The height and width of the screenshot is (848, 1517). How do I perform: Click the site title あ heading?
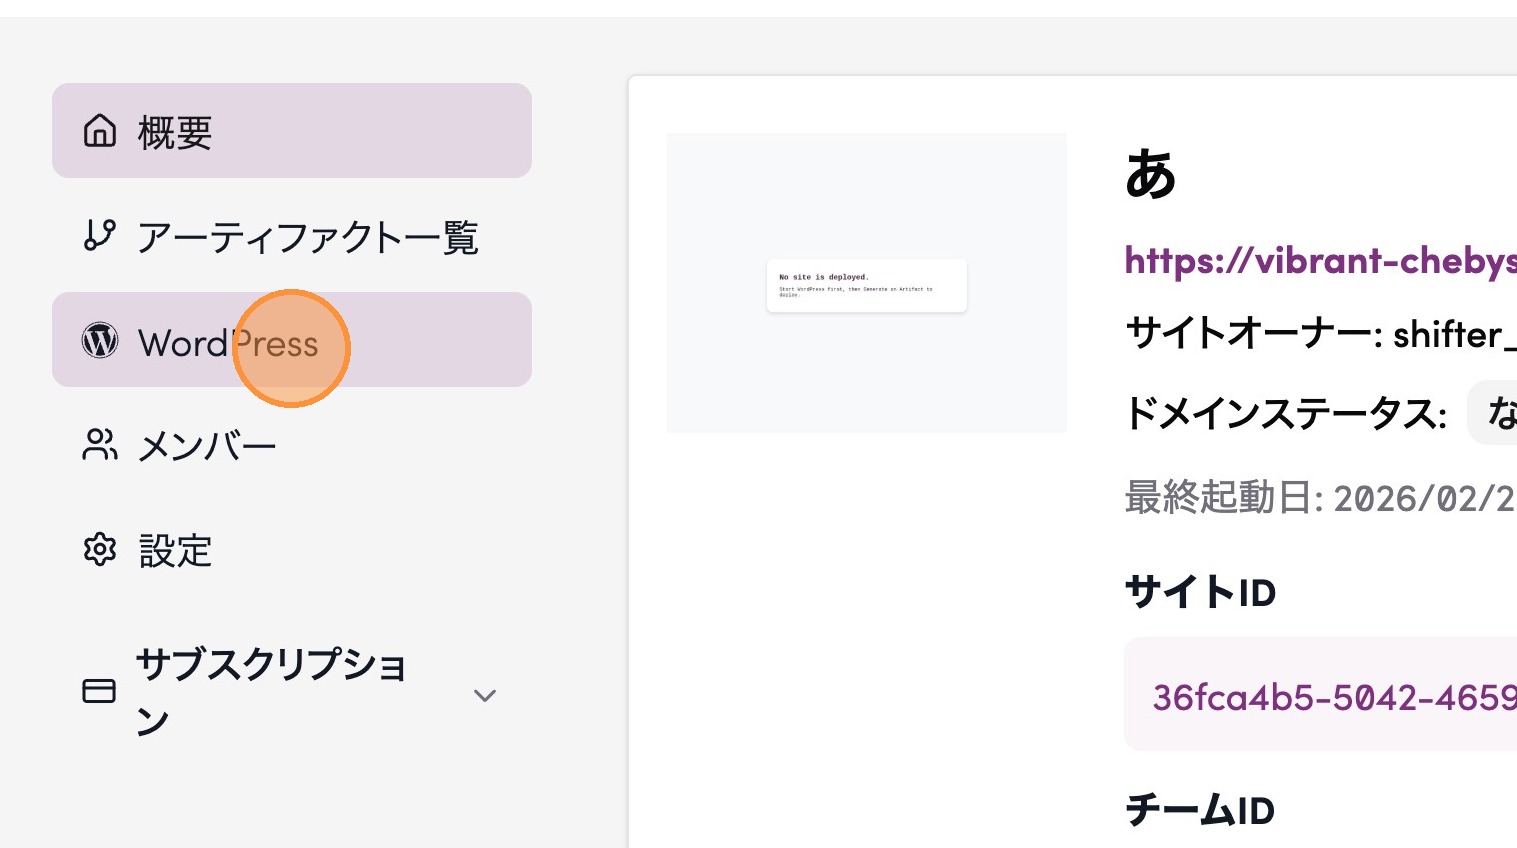(x=1151, y=175)
